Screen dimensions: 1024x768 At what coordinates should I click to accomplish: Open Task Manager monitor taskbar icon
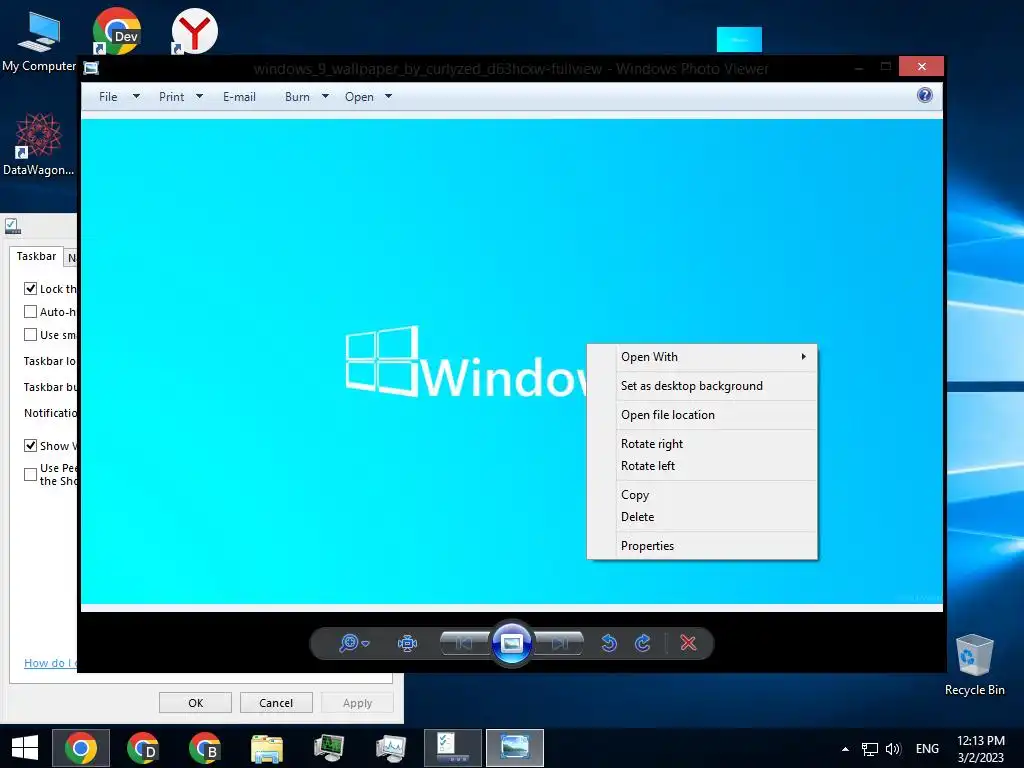click(328, 748)
